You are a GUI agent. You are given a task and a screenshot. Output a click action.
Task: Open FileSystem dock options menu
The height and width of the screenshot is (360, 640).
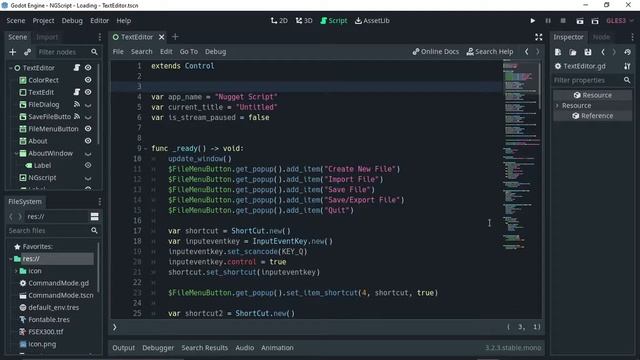click(100, 202)
